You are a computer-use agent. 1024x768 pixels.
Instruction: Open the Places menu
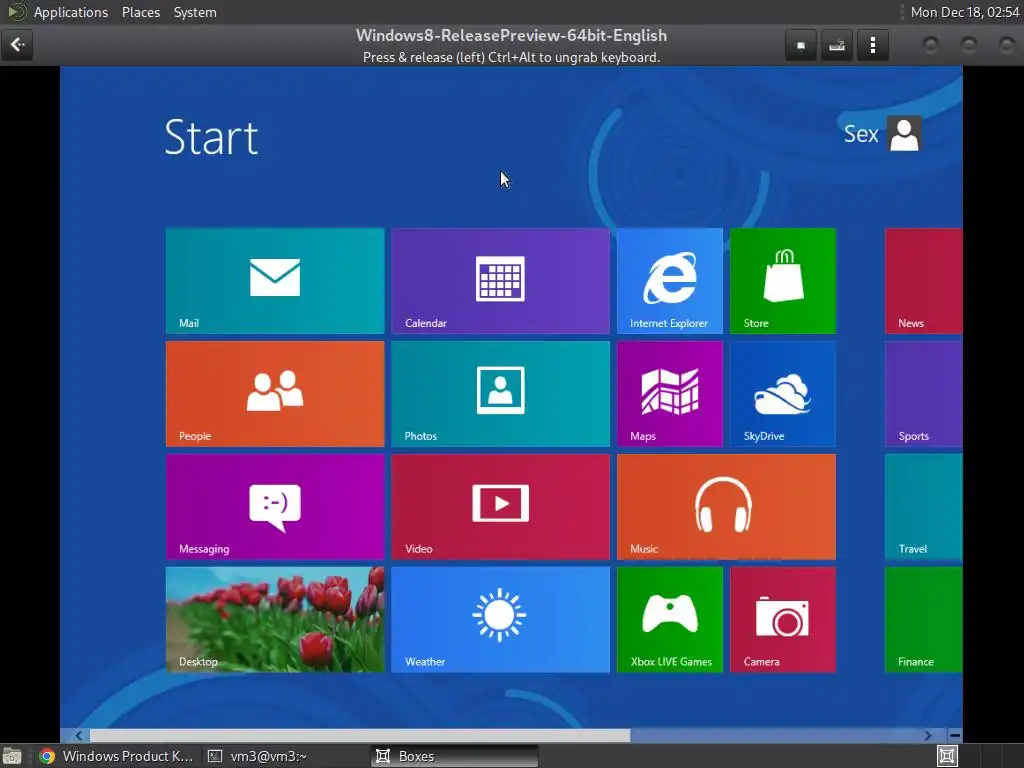point(141,12)
